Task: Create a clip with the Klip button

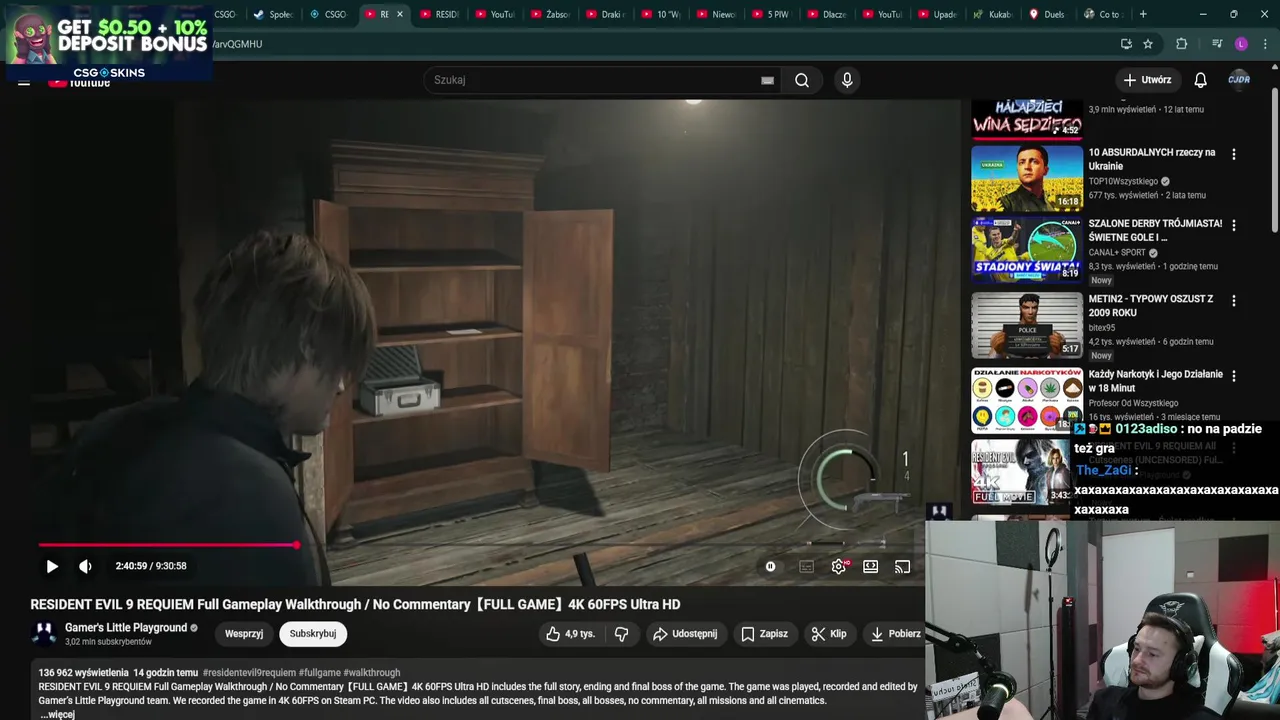Action: (829, 633)
